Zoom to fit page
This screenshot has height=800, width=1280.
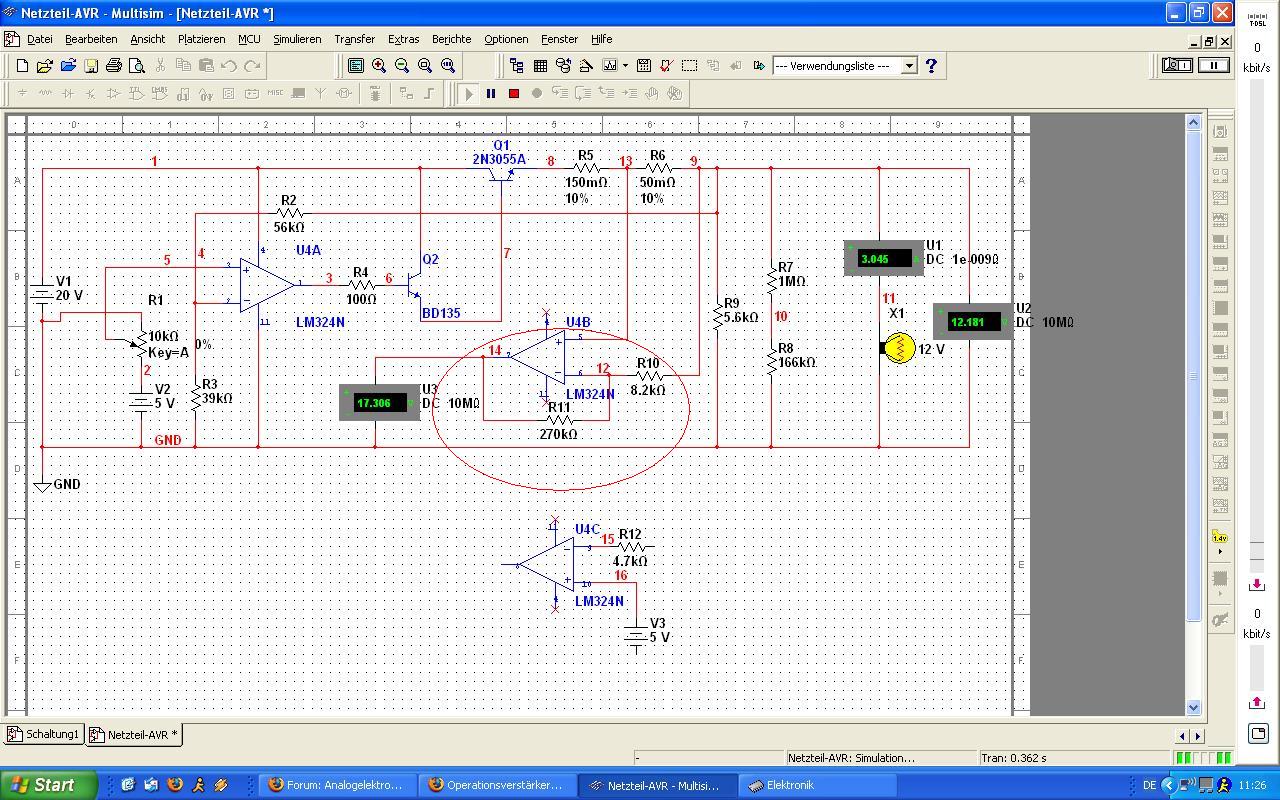pyautogui.click(x=448, y=66)
